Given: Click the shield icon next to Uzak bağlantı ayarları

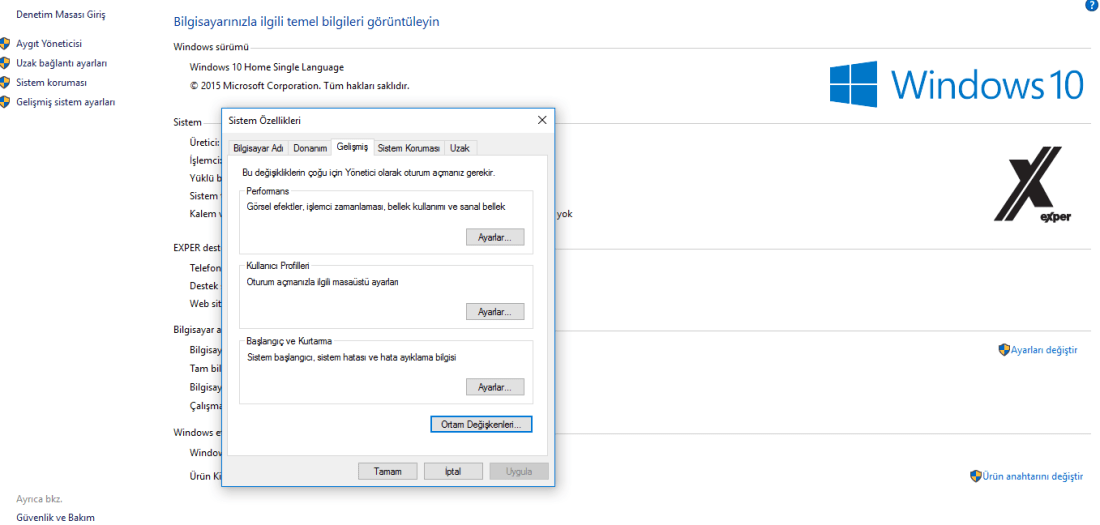Looking at the screenshot, I should click(x=5, y=63).
